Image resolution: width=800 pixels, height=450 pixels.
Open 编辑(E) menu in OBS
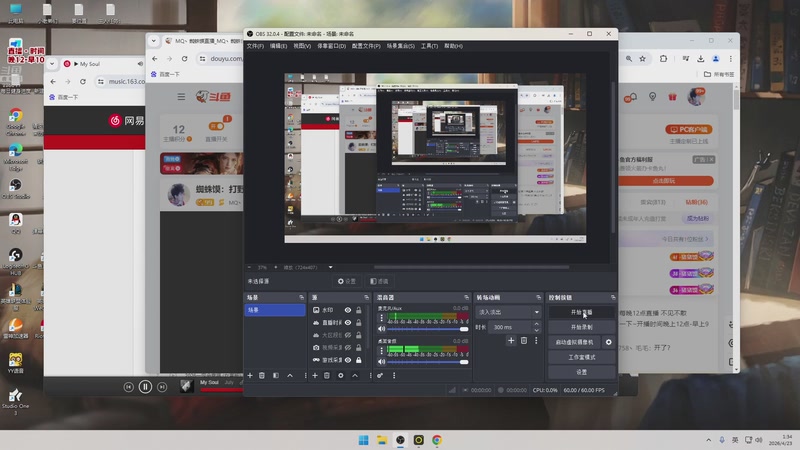(278, 46)
